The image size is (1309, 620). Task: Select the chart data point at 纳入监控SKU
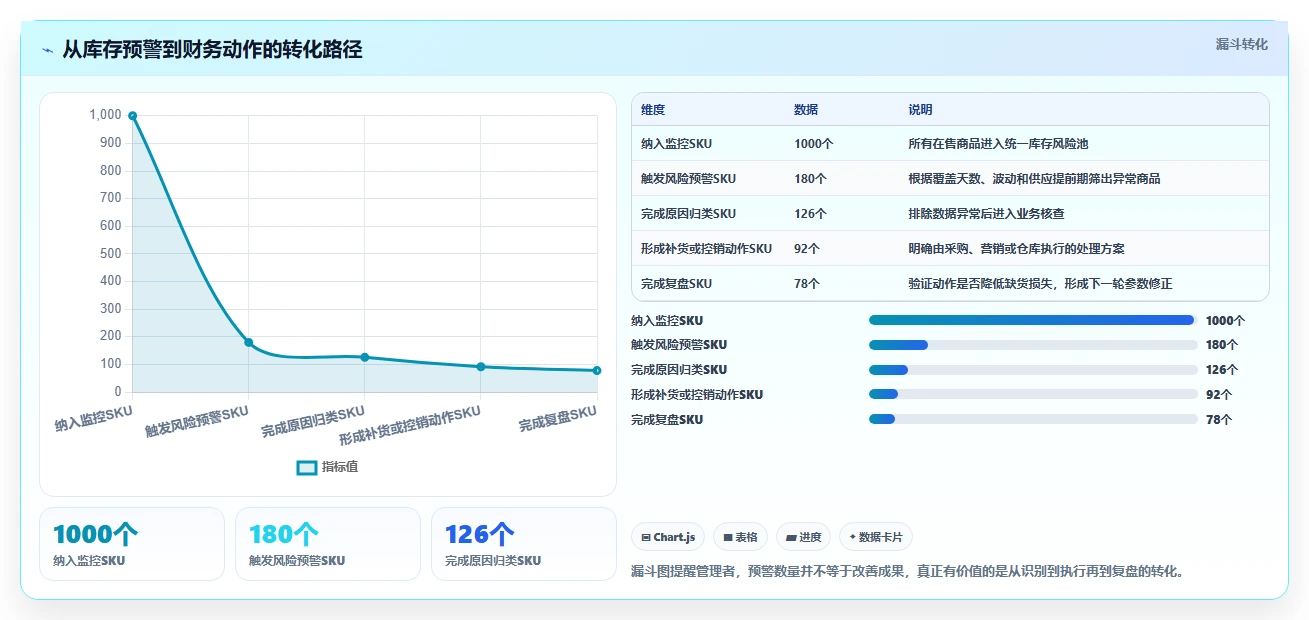(132, 115)
